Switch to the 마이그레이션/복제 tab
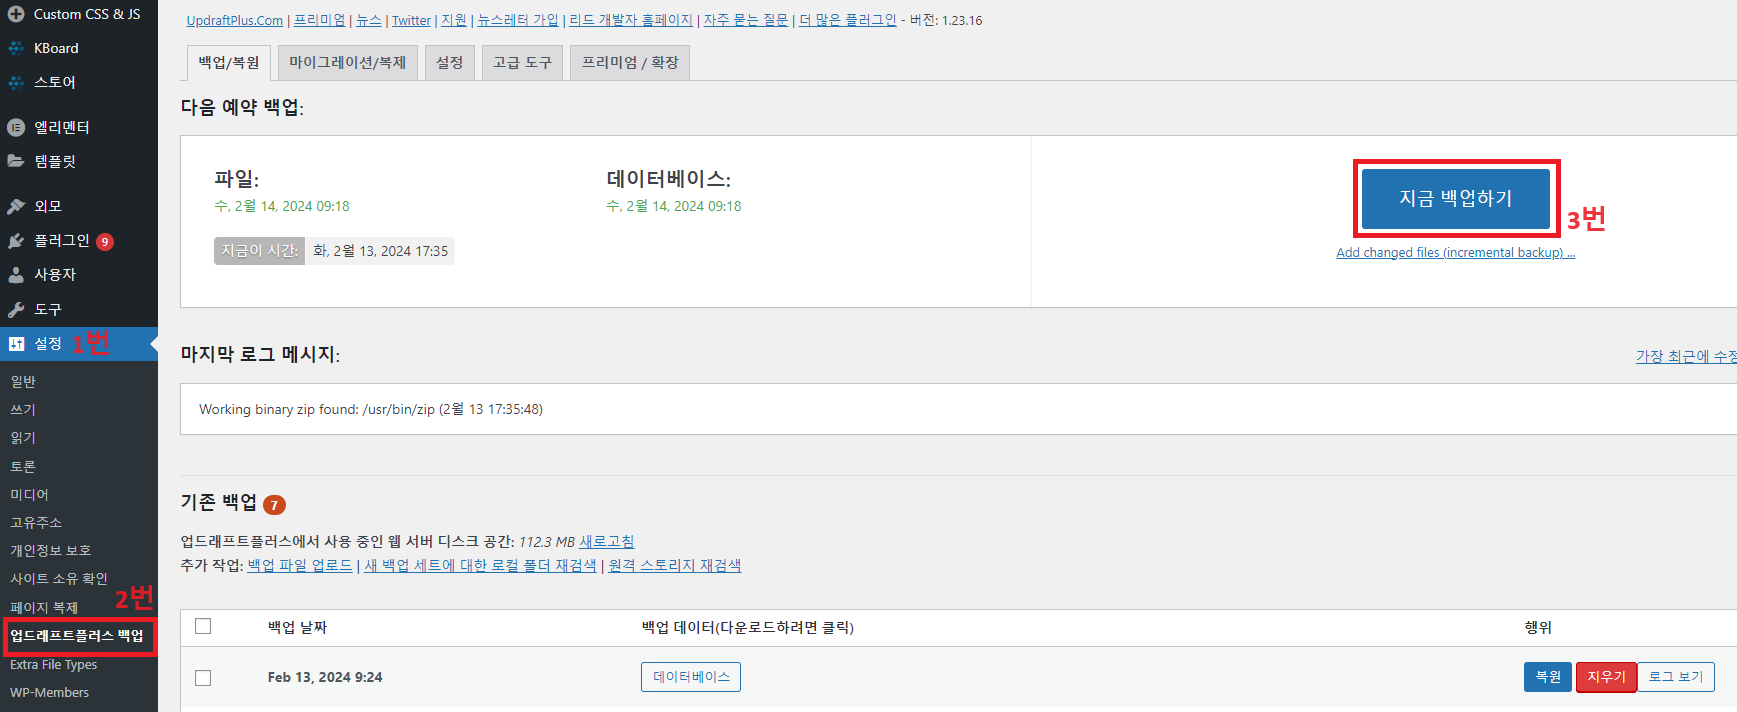1737x712 pixels. click(347, 63)
